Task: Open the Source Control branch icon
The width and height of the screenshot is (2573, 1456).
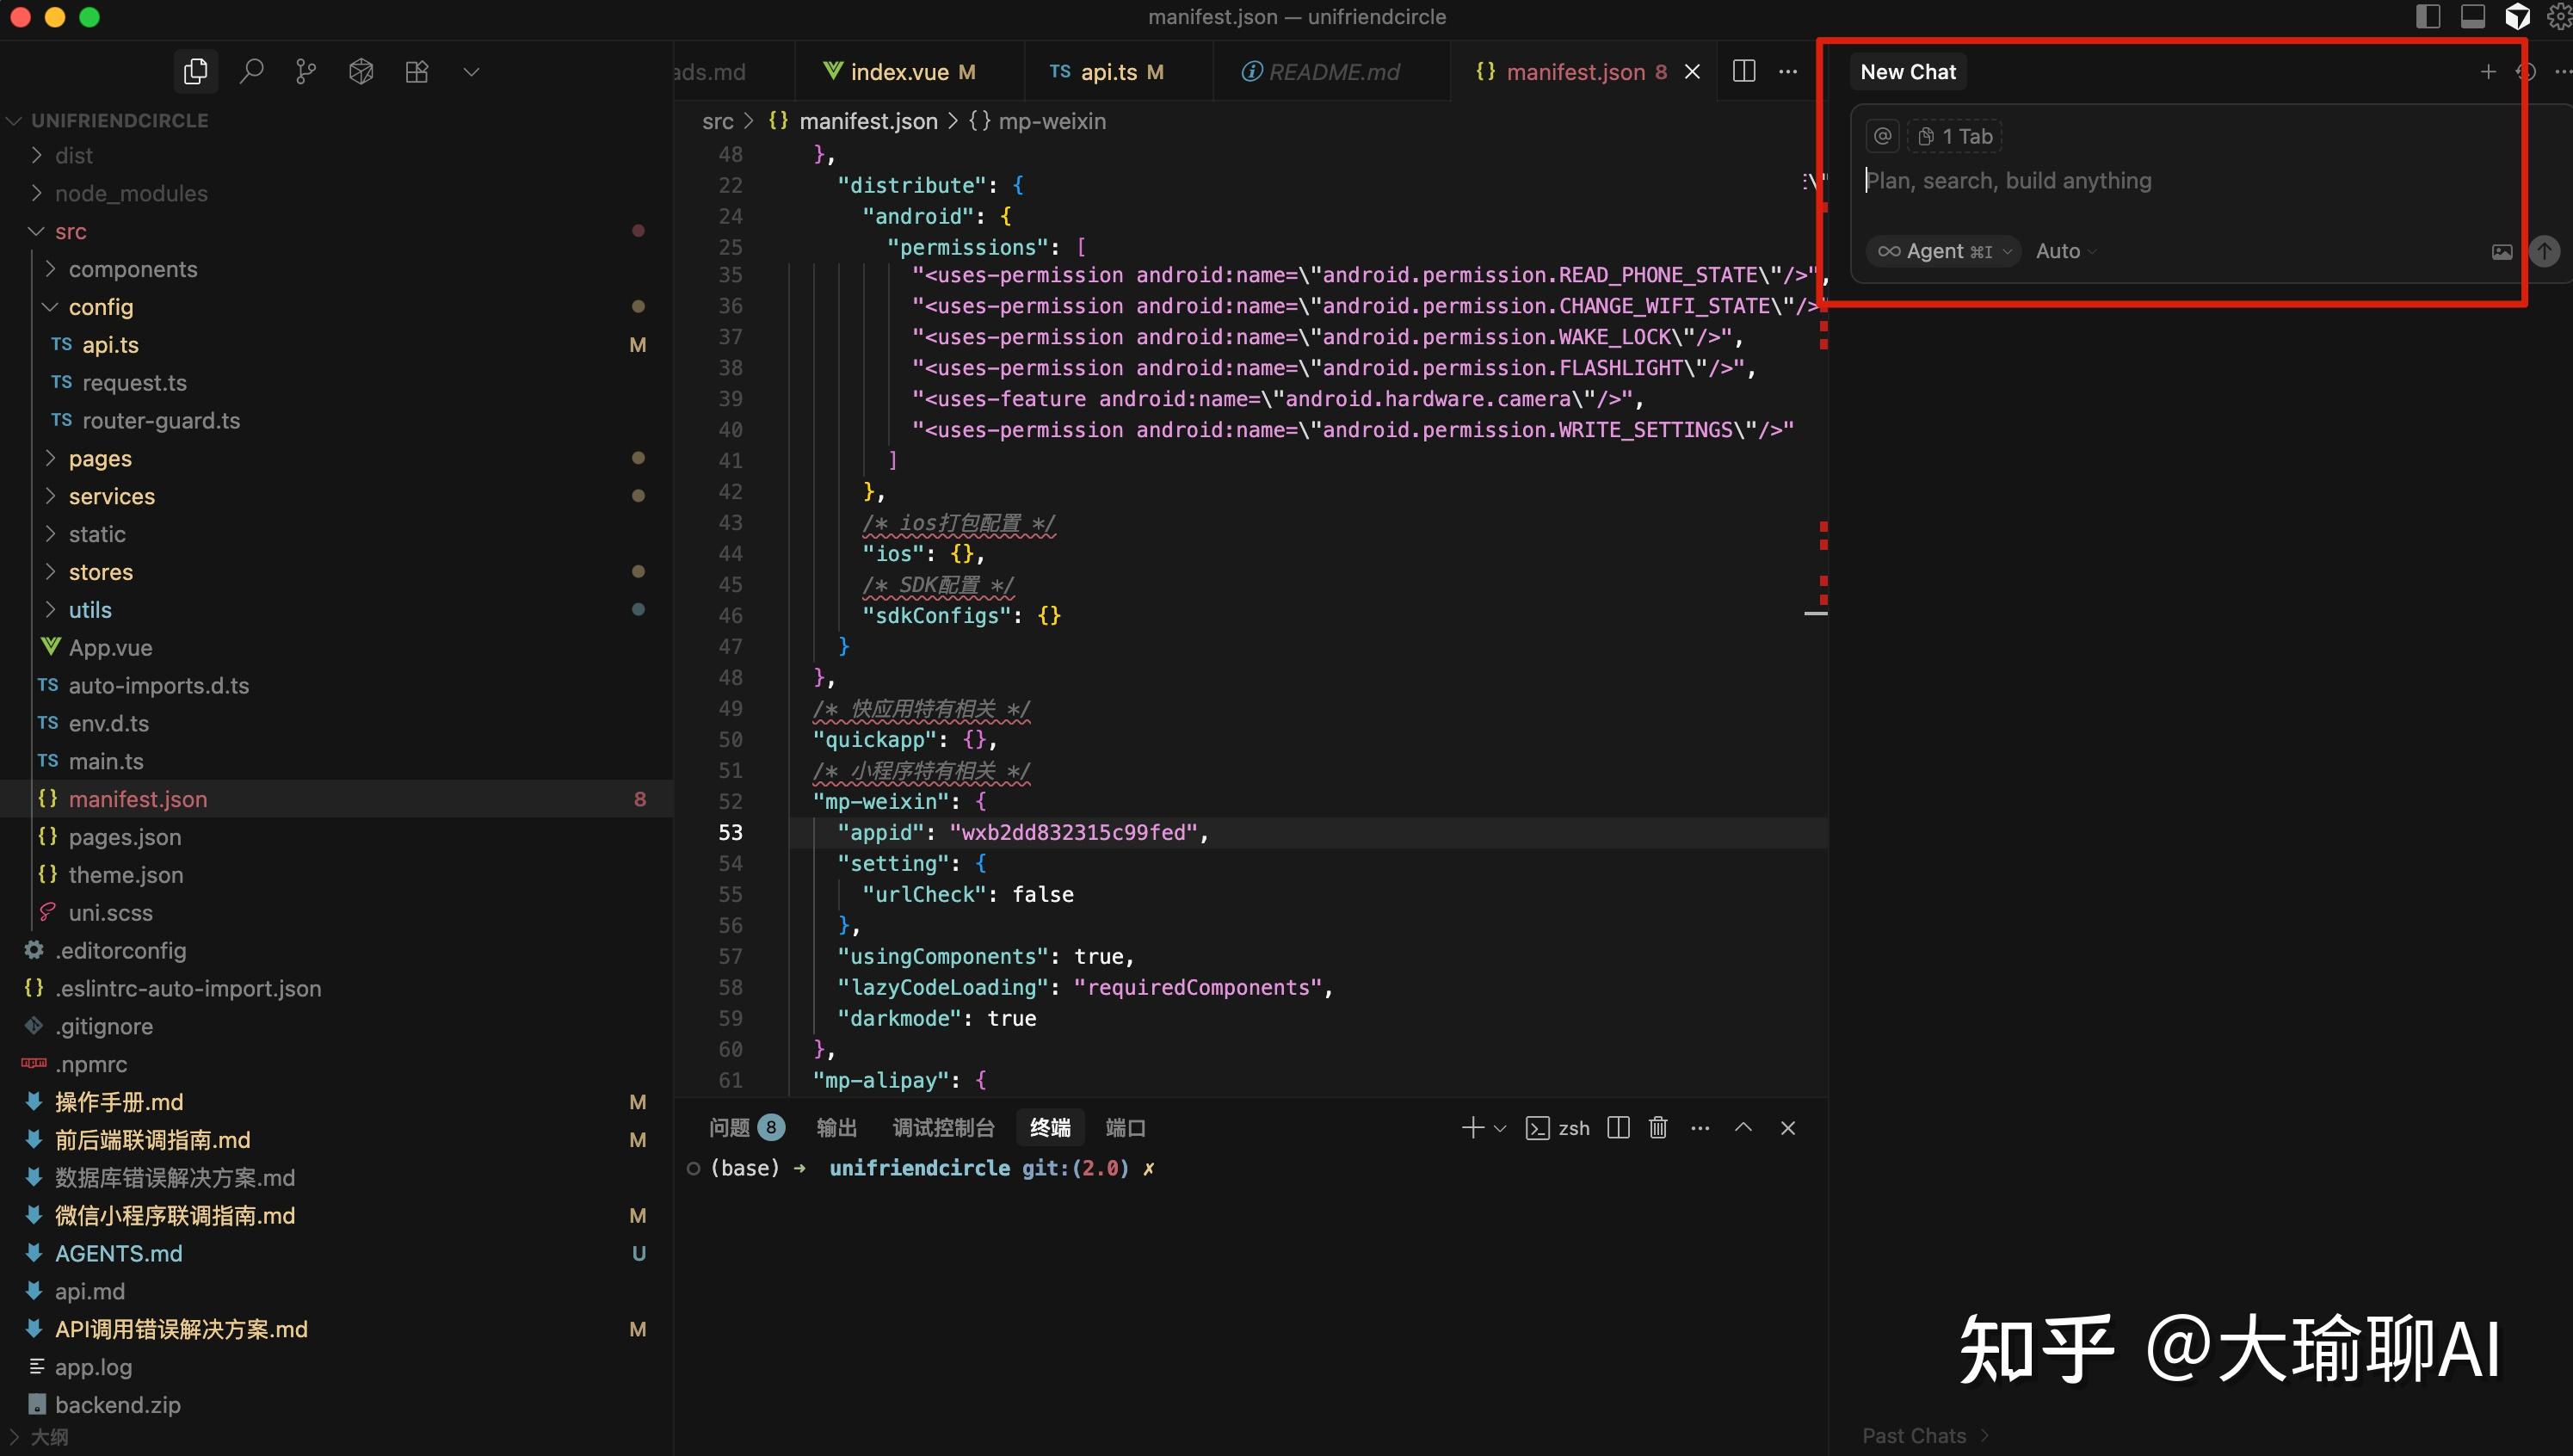Action: pyautogui.click(x=306, y=71)
